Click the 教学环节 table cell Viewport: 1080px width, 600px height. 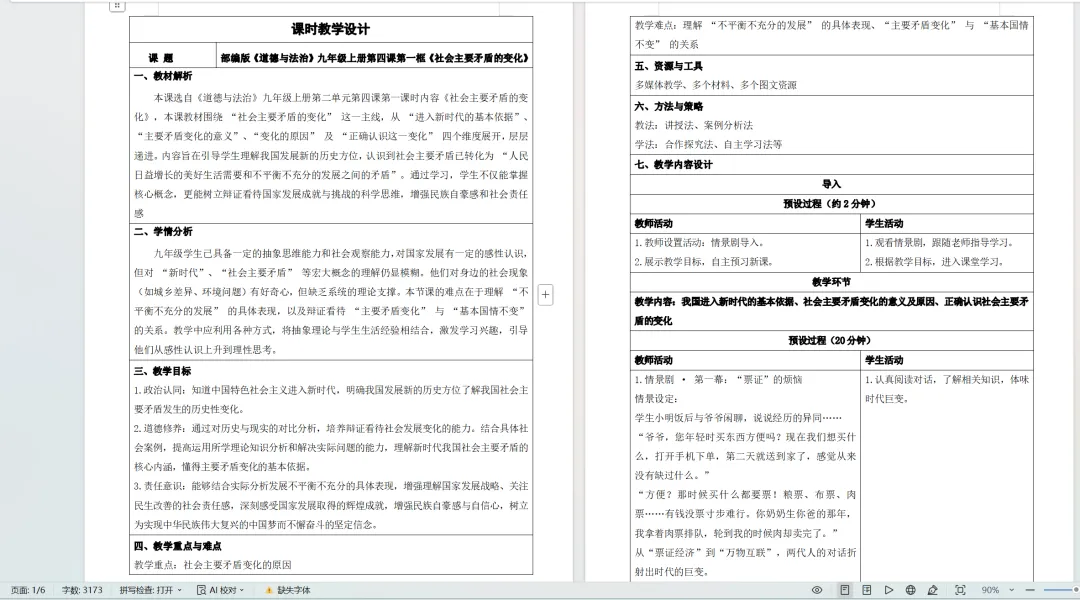point(831,282)
